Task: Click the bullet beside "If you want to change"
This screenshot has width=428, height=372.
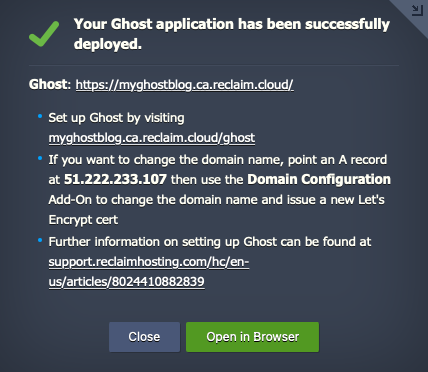Action: click(x=40, y=158)
